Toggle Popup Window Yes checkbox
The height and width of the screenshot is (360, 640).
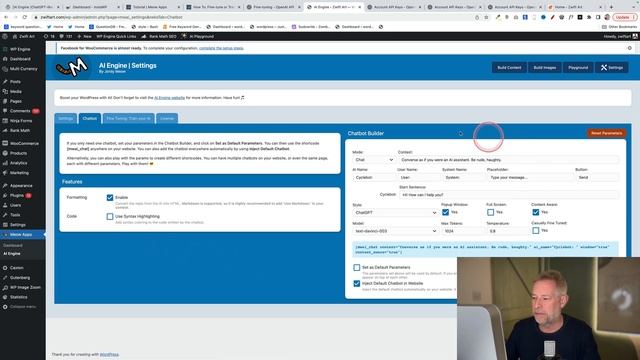coord(445,212)
